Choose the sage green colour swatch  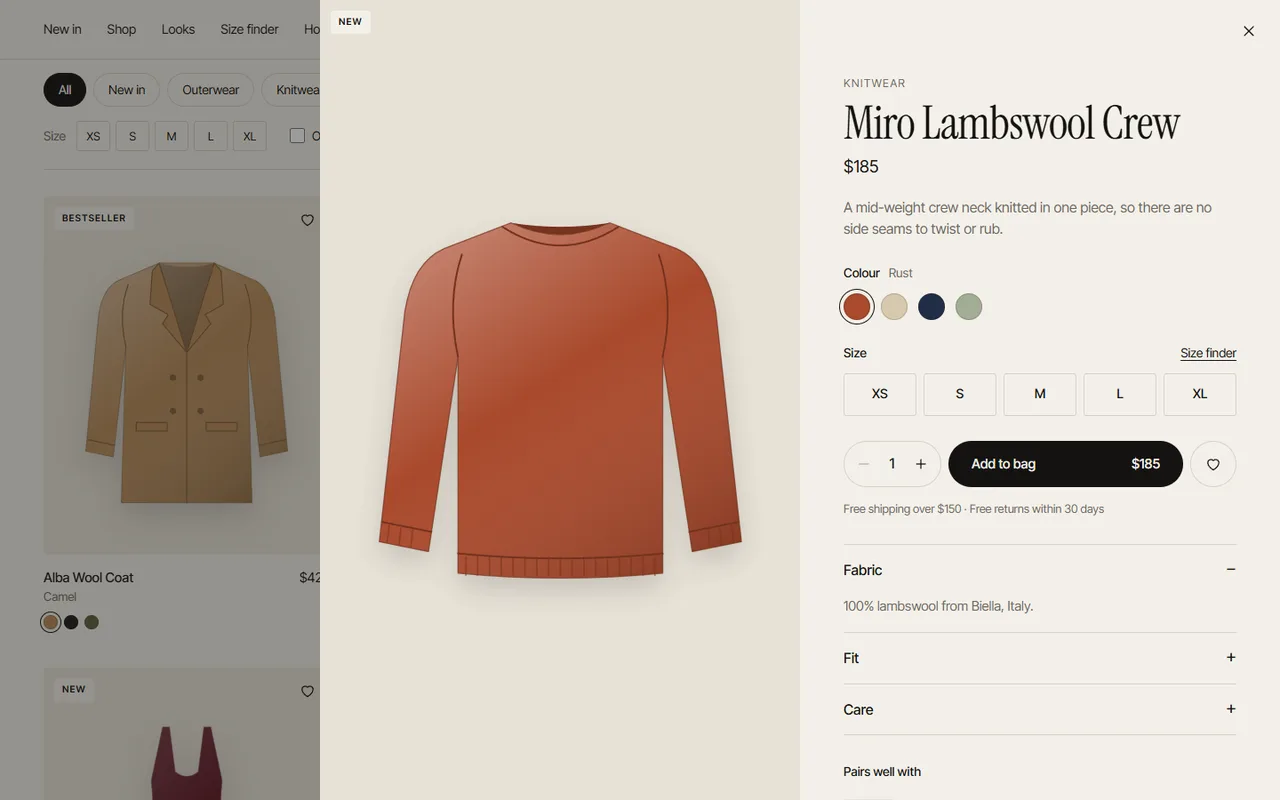[x=968, y=307]
